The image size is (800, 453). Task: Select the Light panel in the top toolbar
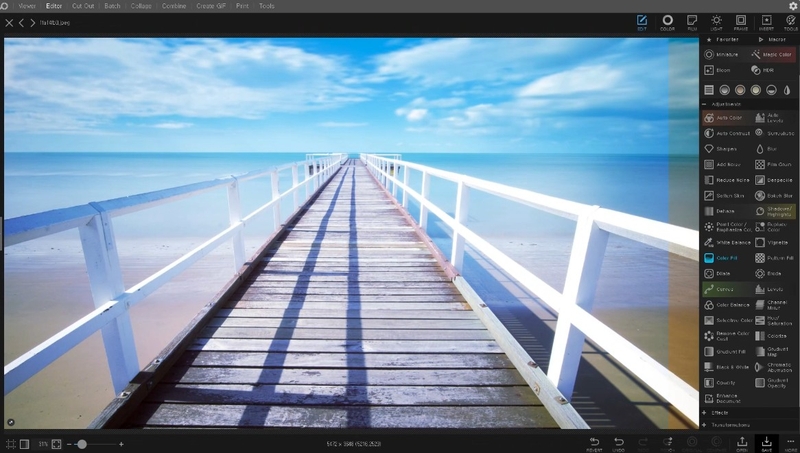[x=716, y=22]
